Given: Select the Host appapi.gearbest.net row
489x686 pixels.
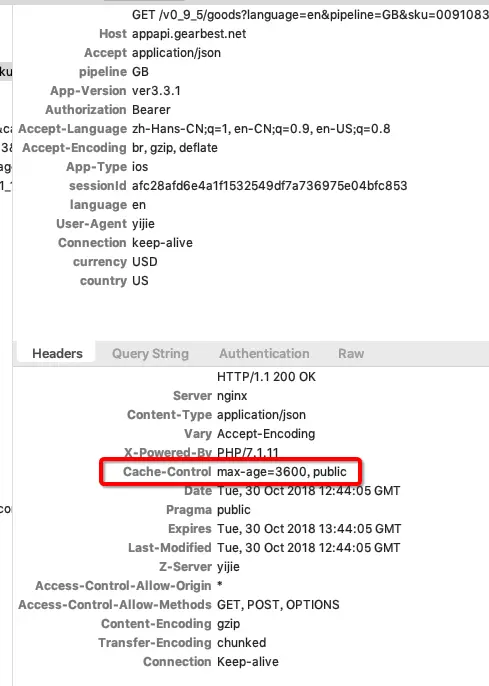Looking at the screenshot, I should pos(172,34).
